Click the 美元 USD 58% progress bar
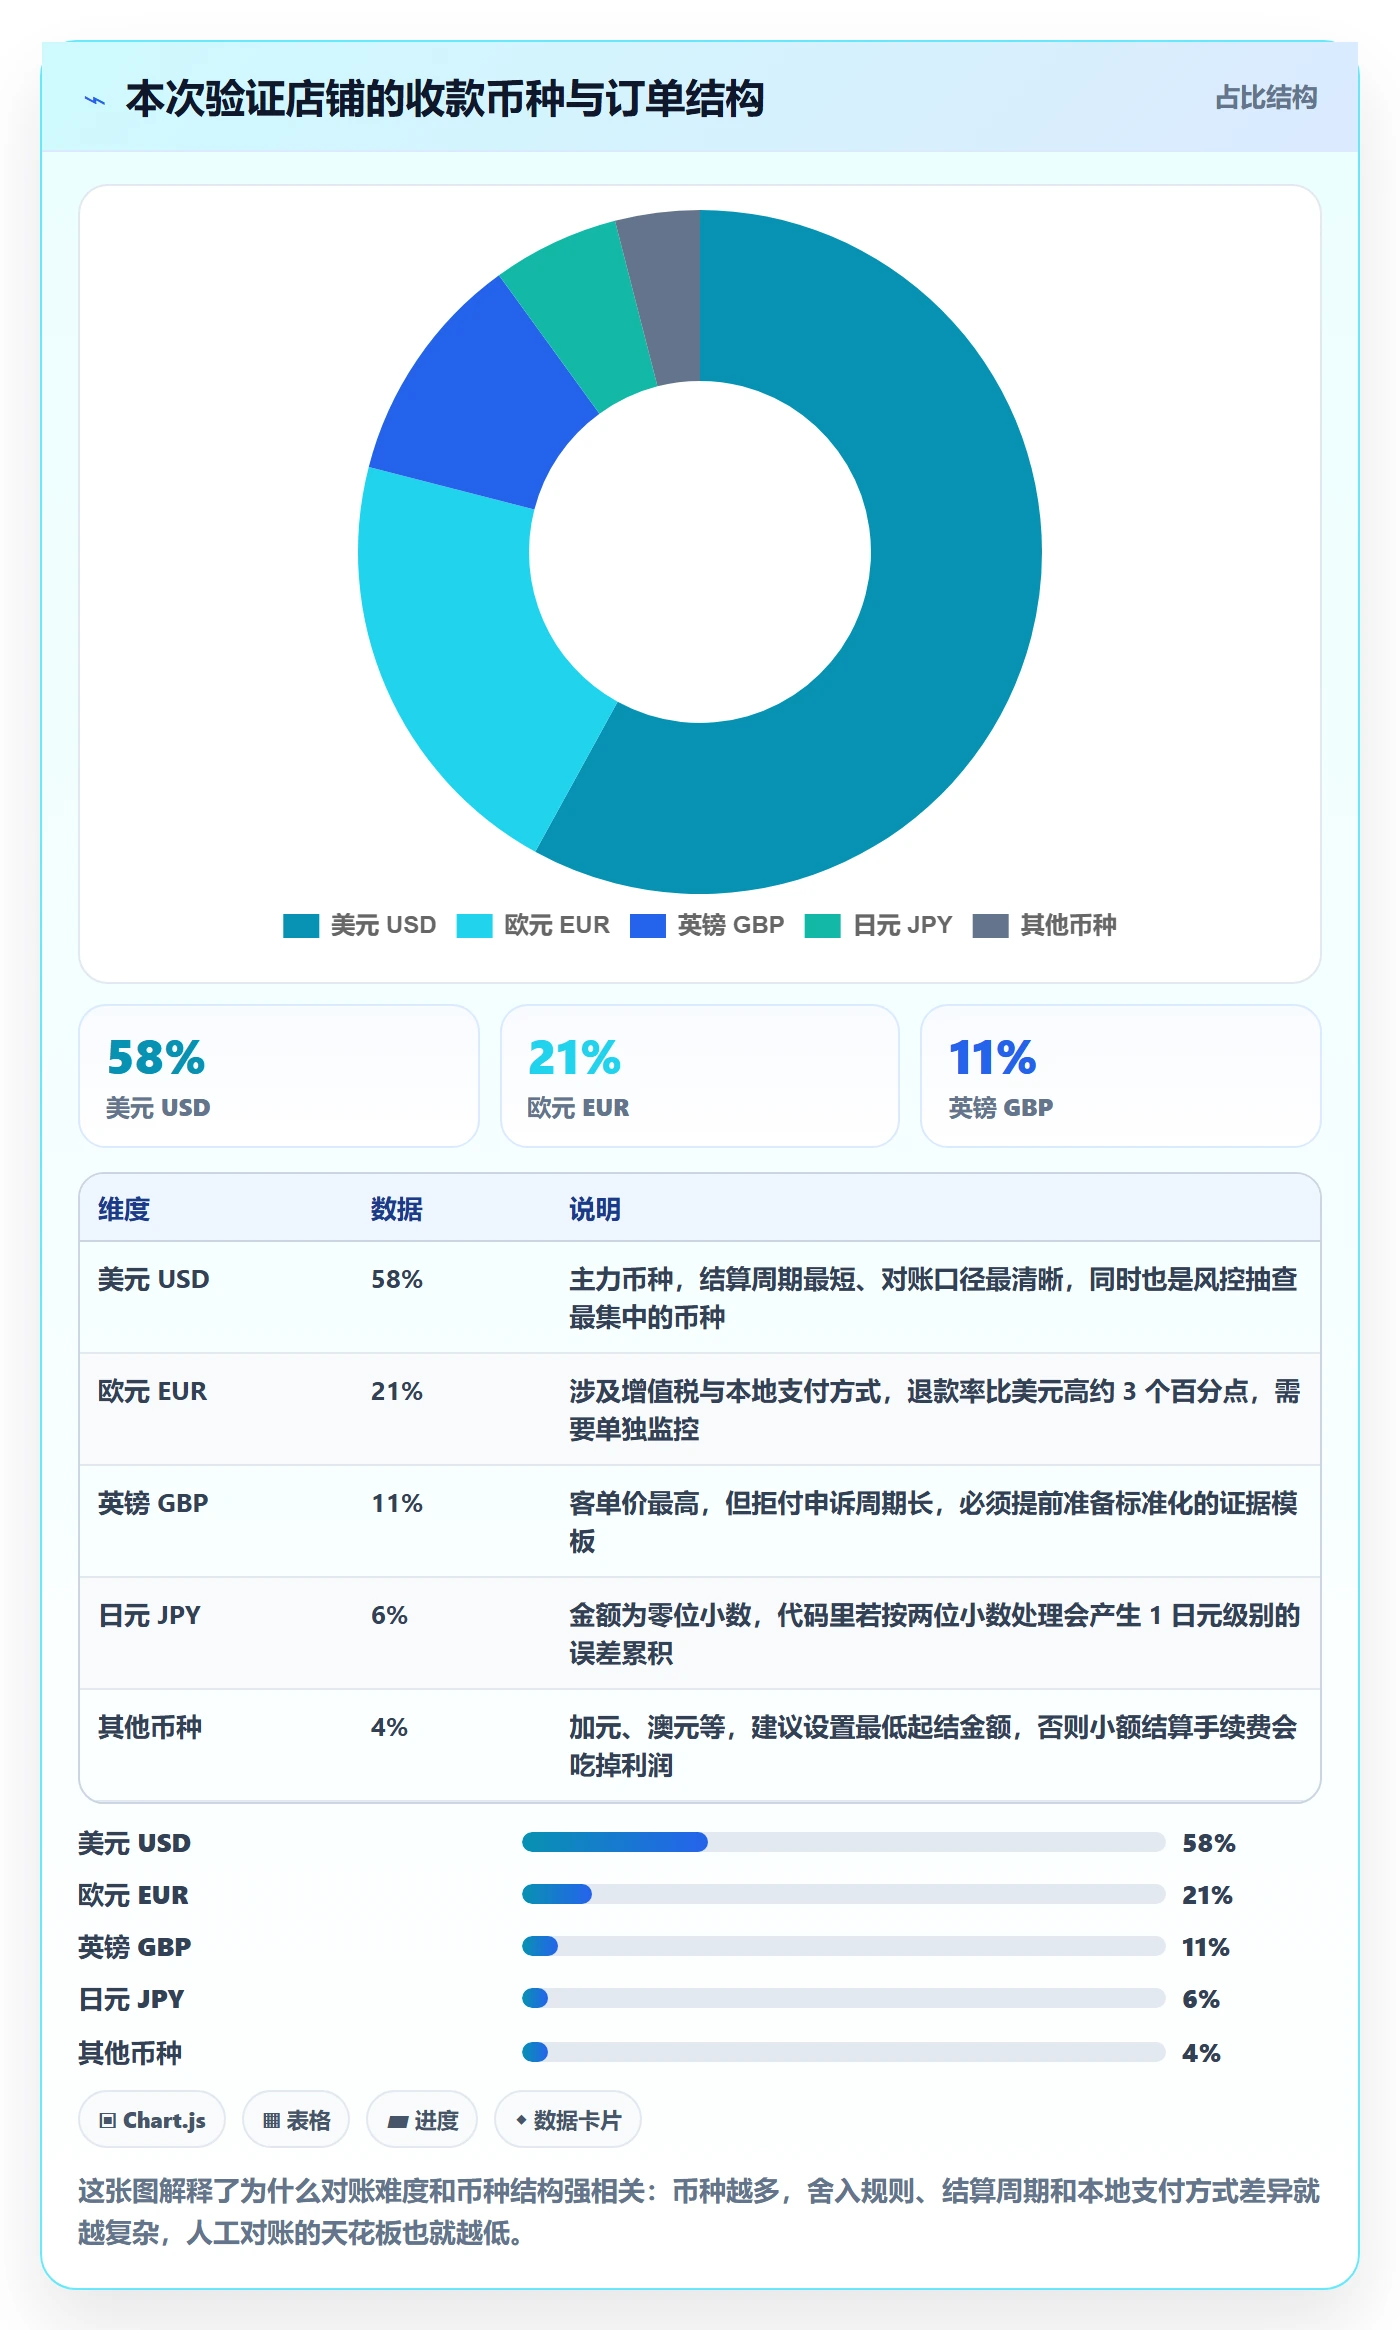 click(x=843, y=1842)
